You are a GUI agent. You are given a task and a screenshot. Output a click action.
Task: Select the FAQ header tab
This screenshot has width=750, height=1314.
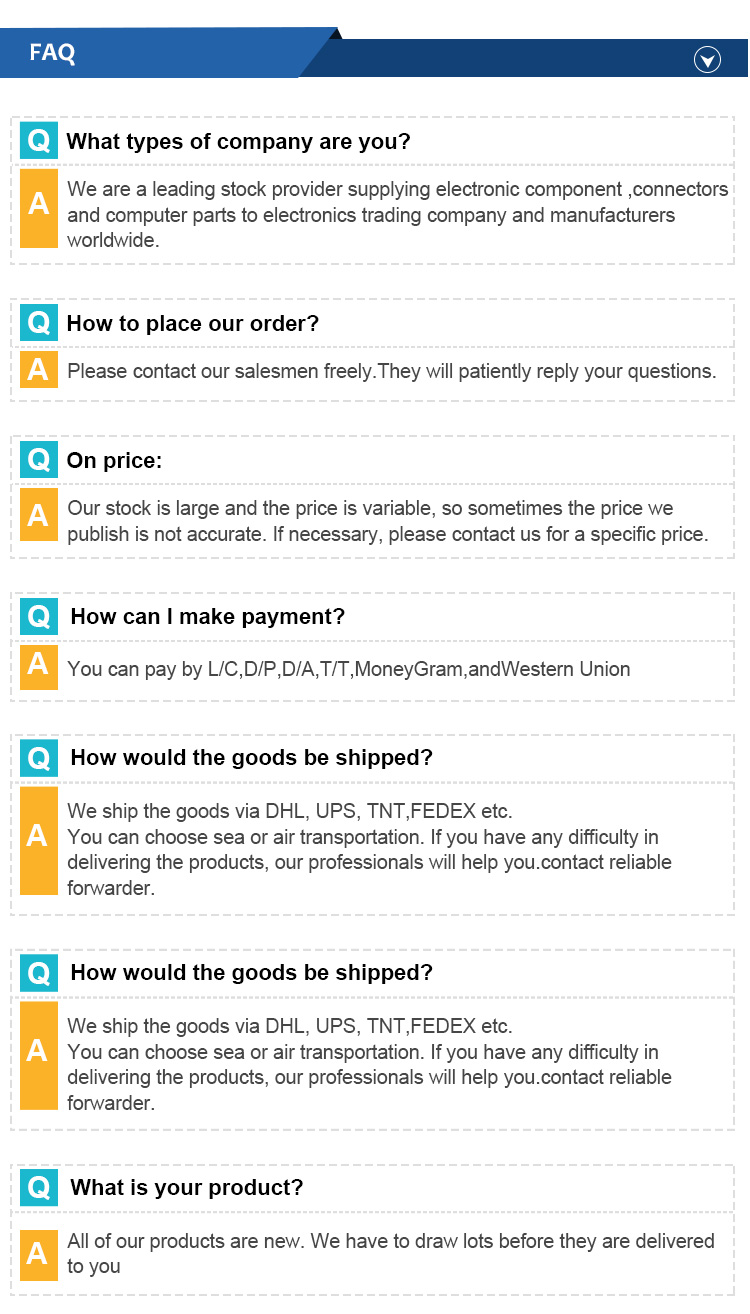pos(53,53)
